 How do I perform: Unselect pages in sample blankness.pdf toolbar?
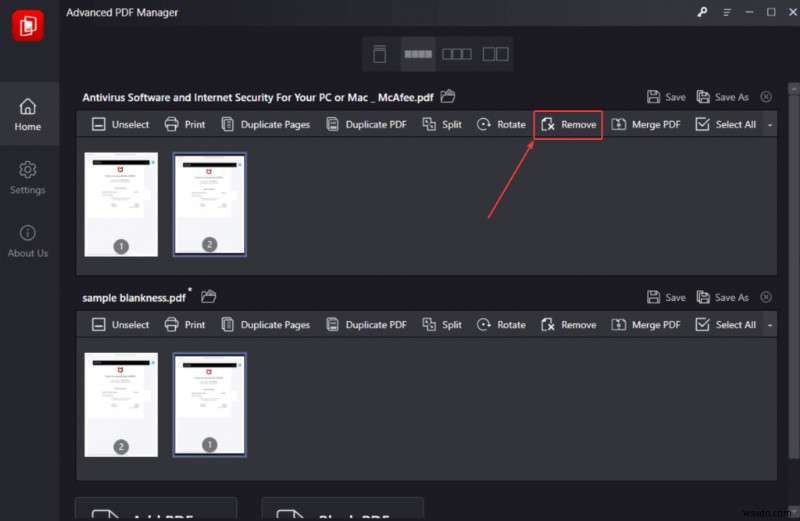(x=120, y=325)
